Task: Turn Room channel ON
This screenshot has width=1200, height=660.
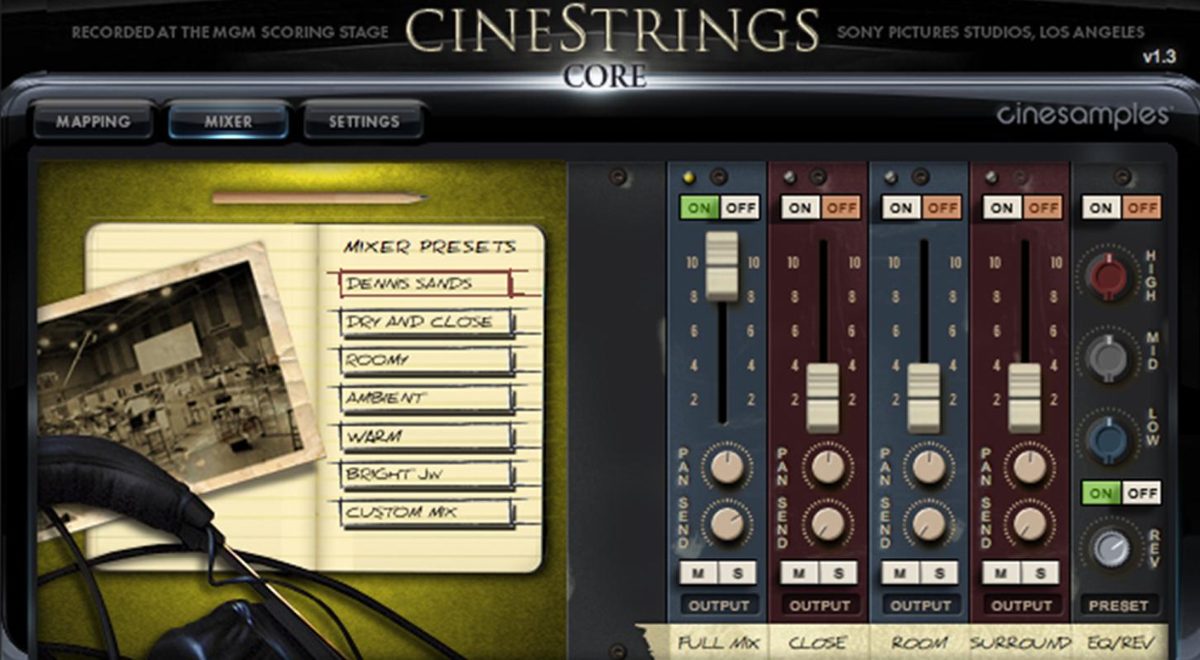Action: tap(901, 208)
